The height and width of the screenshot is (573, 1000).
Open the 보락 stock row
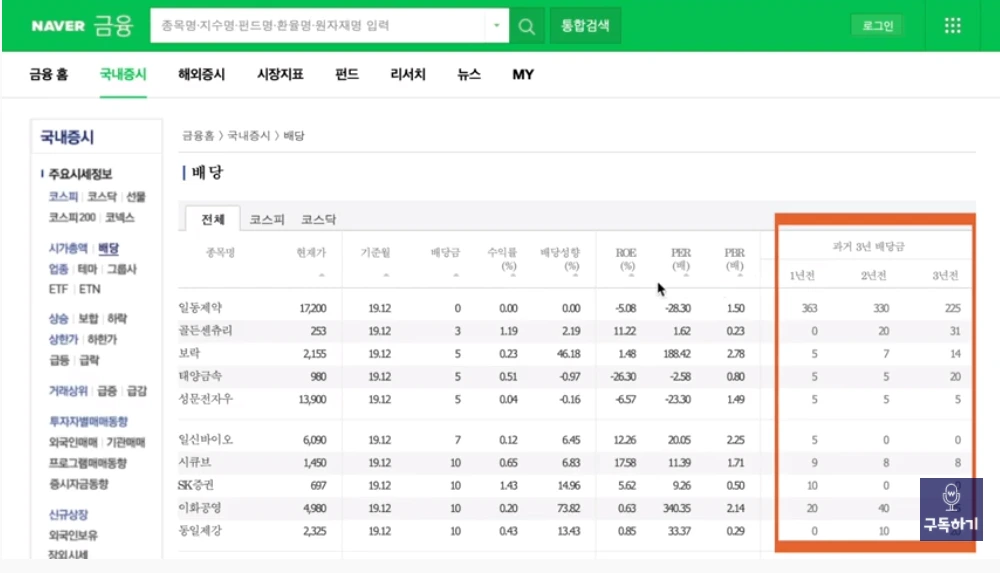click(189, 353)
